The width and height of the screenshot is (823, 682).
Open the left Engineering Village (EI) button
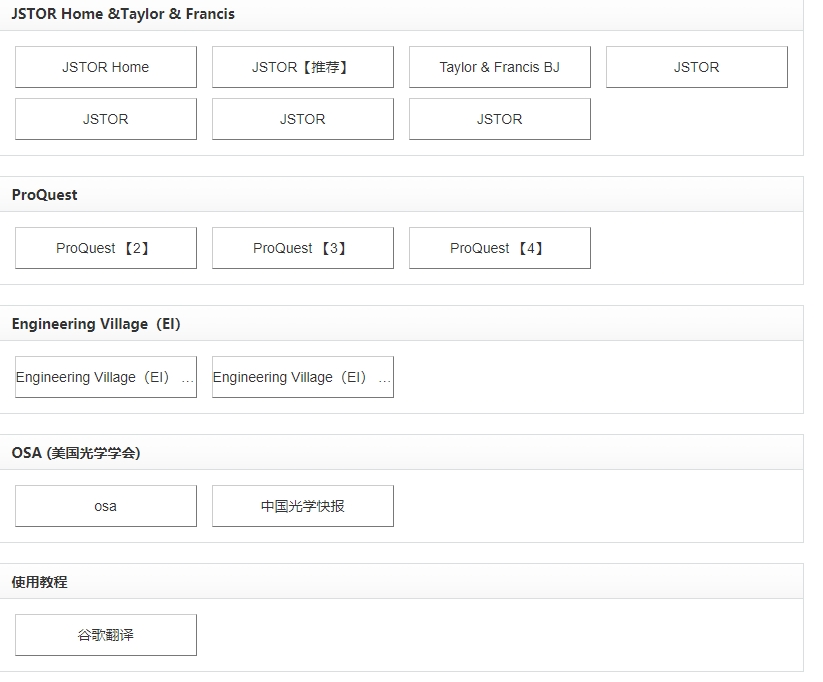(105, 377)
